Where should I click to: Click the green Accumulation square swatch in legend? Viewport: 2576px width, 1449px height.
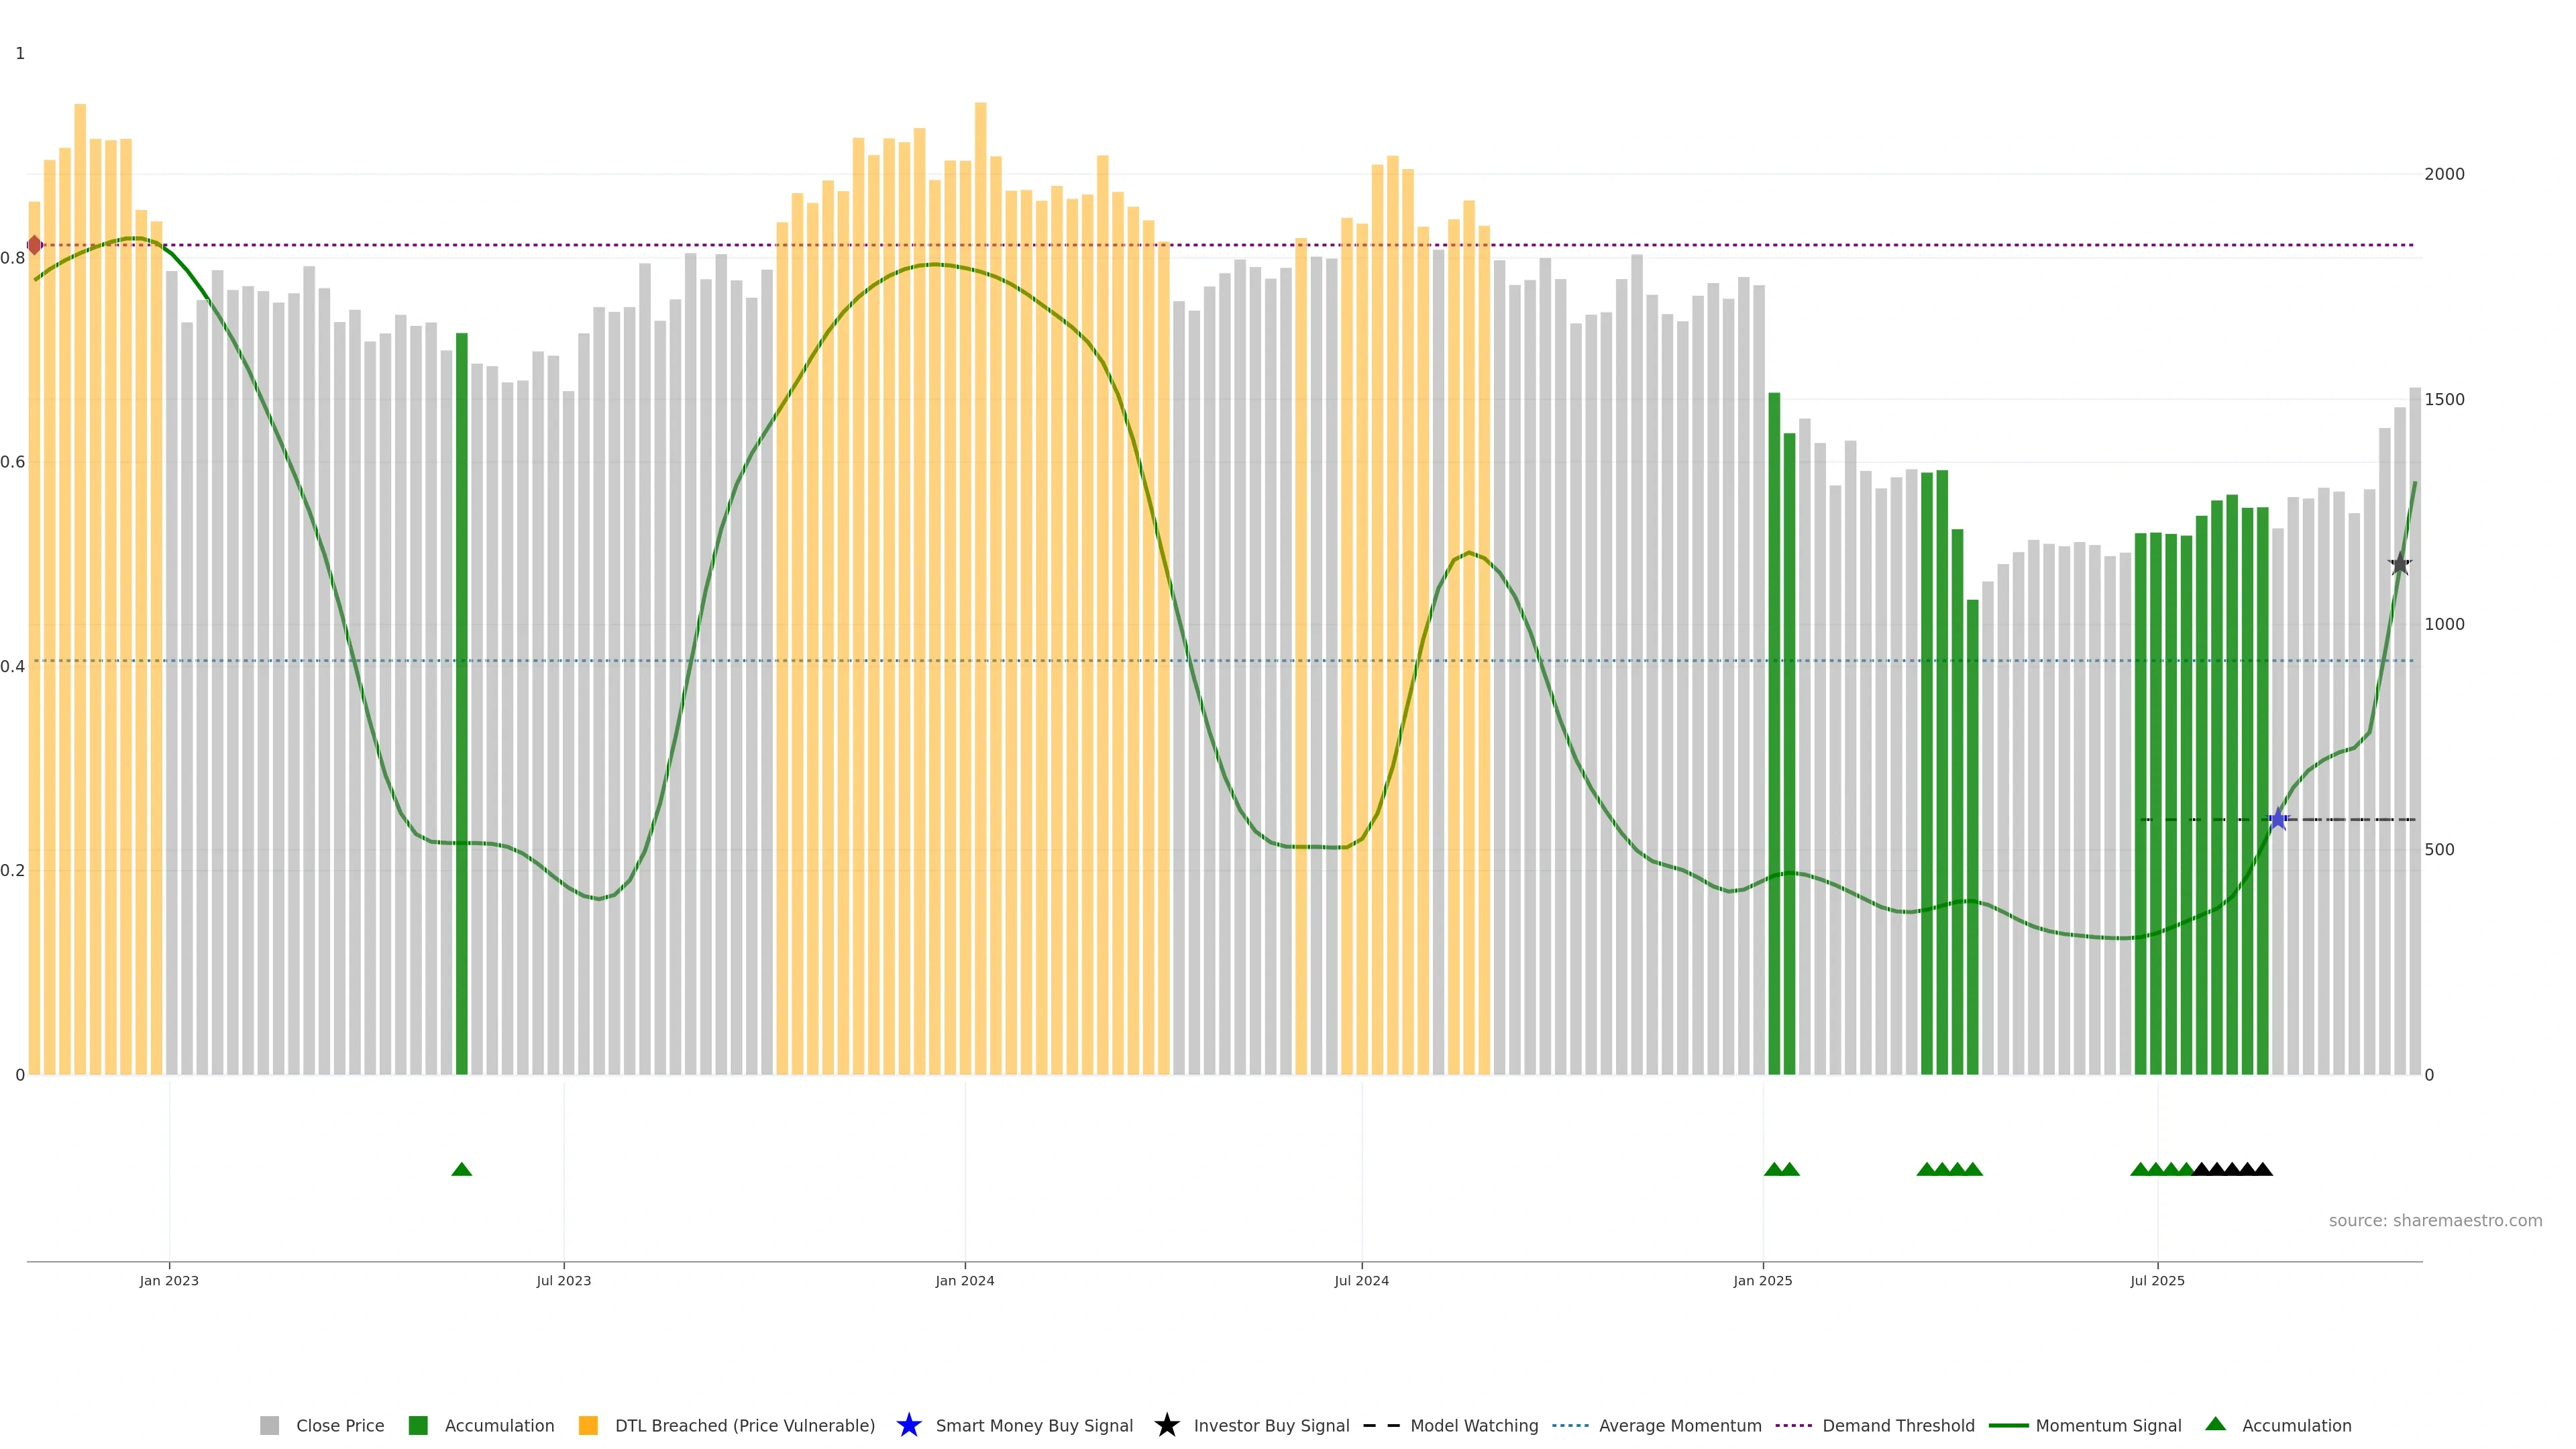tap(418, 1425)
